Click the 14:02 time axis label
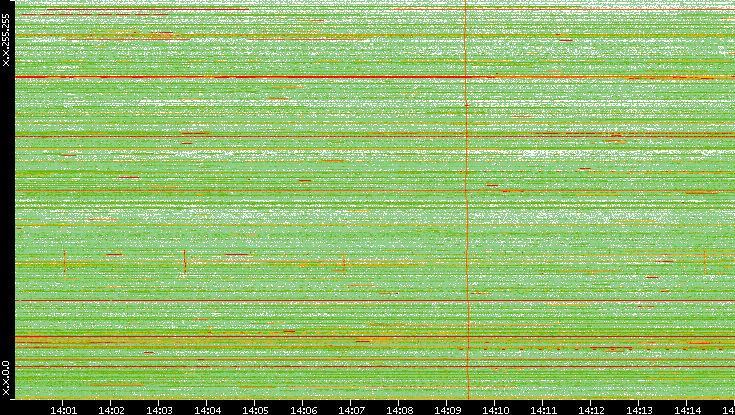 click(x=111, y=410)
